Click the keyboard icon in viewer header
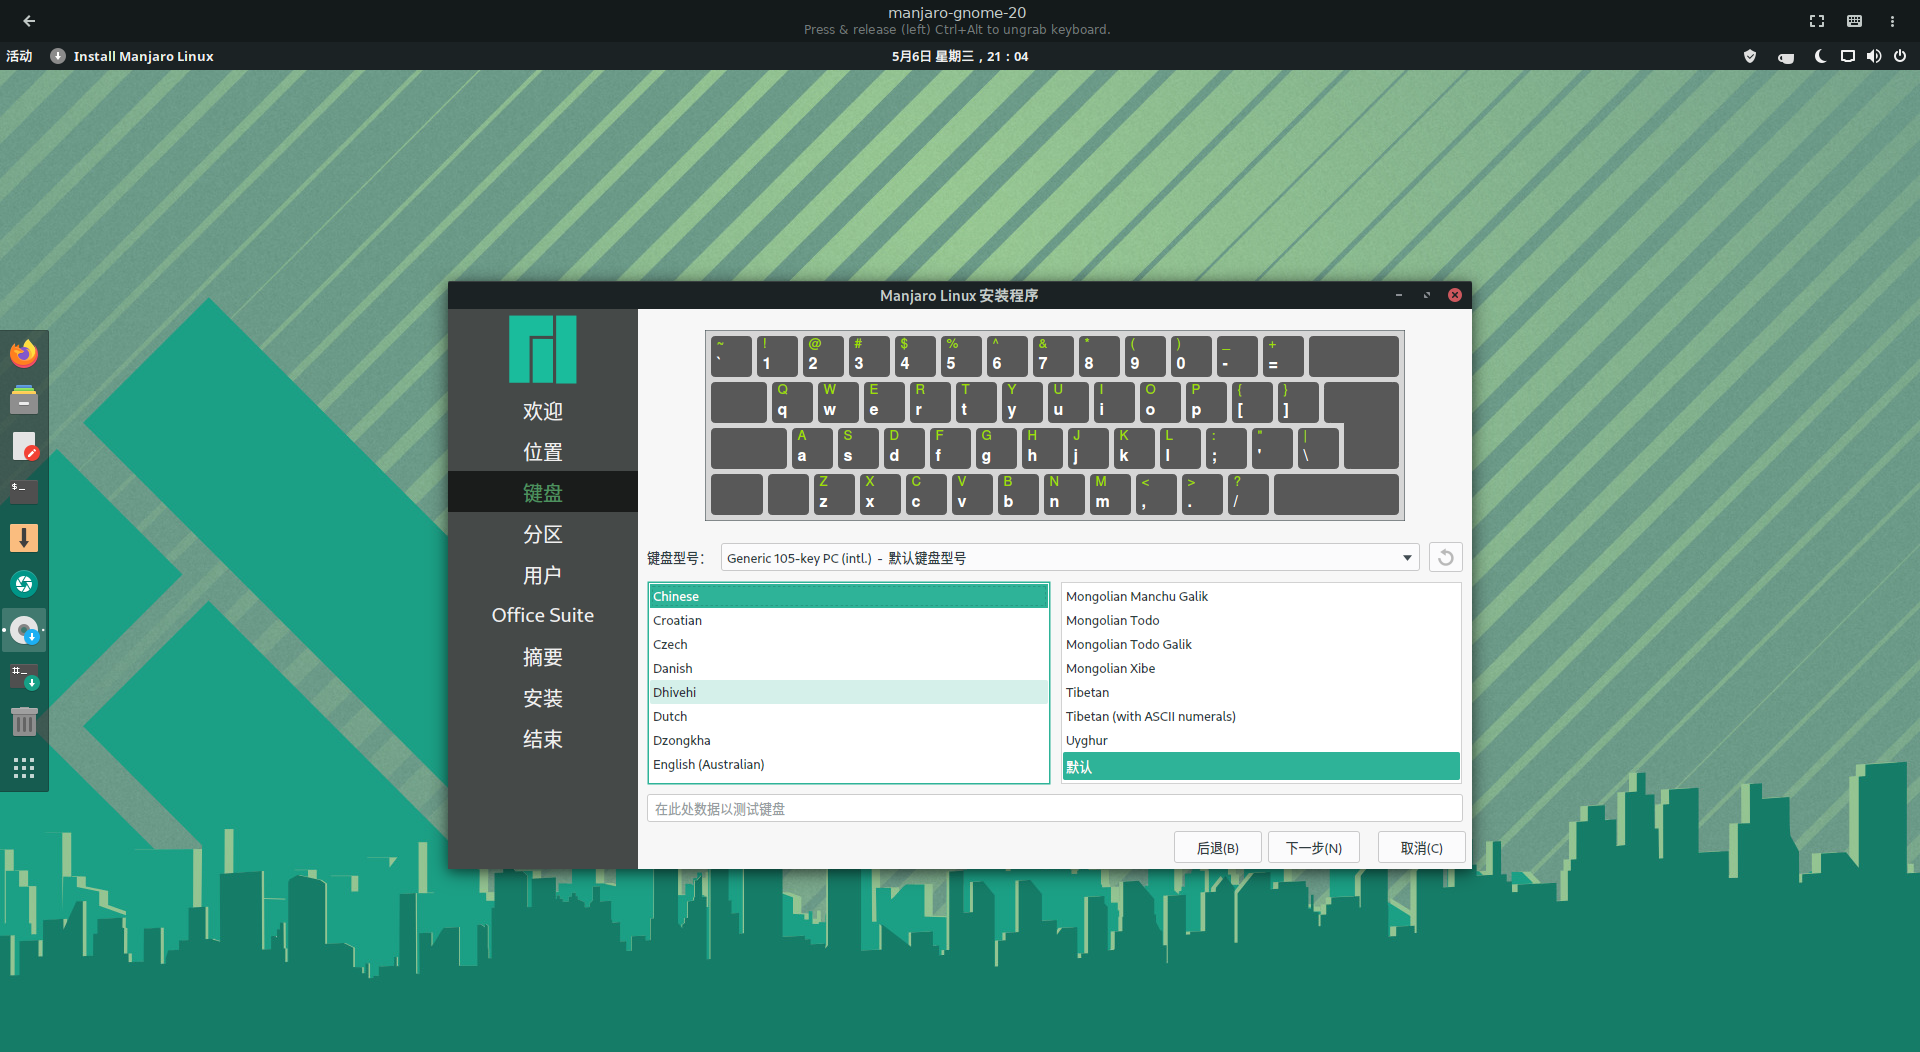1920x1052 pixels. click(x=1854, y=21)
